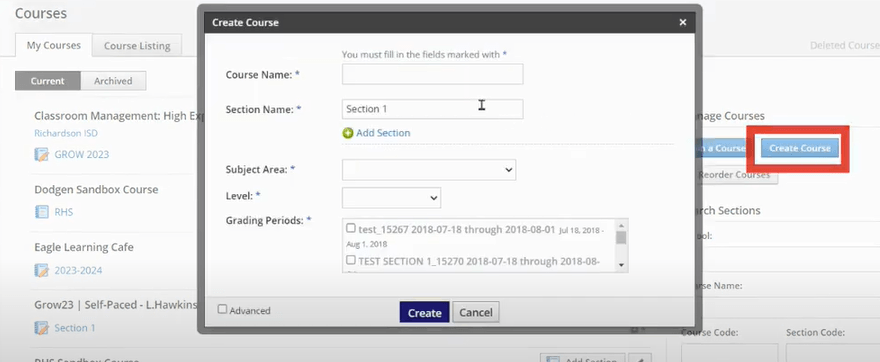Viewport: 880px width, 362px height.
Task: Close the Create Course dialog
Action: pos(682,22)
